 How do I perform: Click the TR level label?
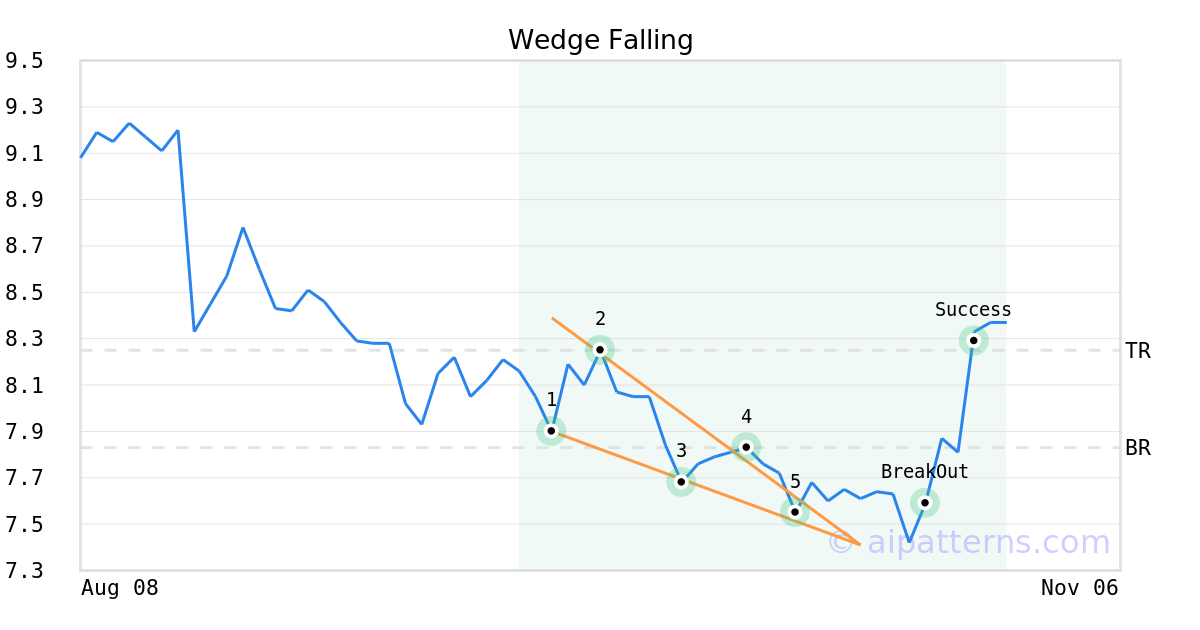coord(1138,351)
